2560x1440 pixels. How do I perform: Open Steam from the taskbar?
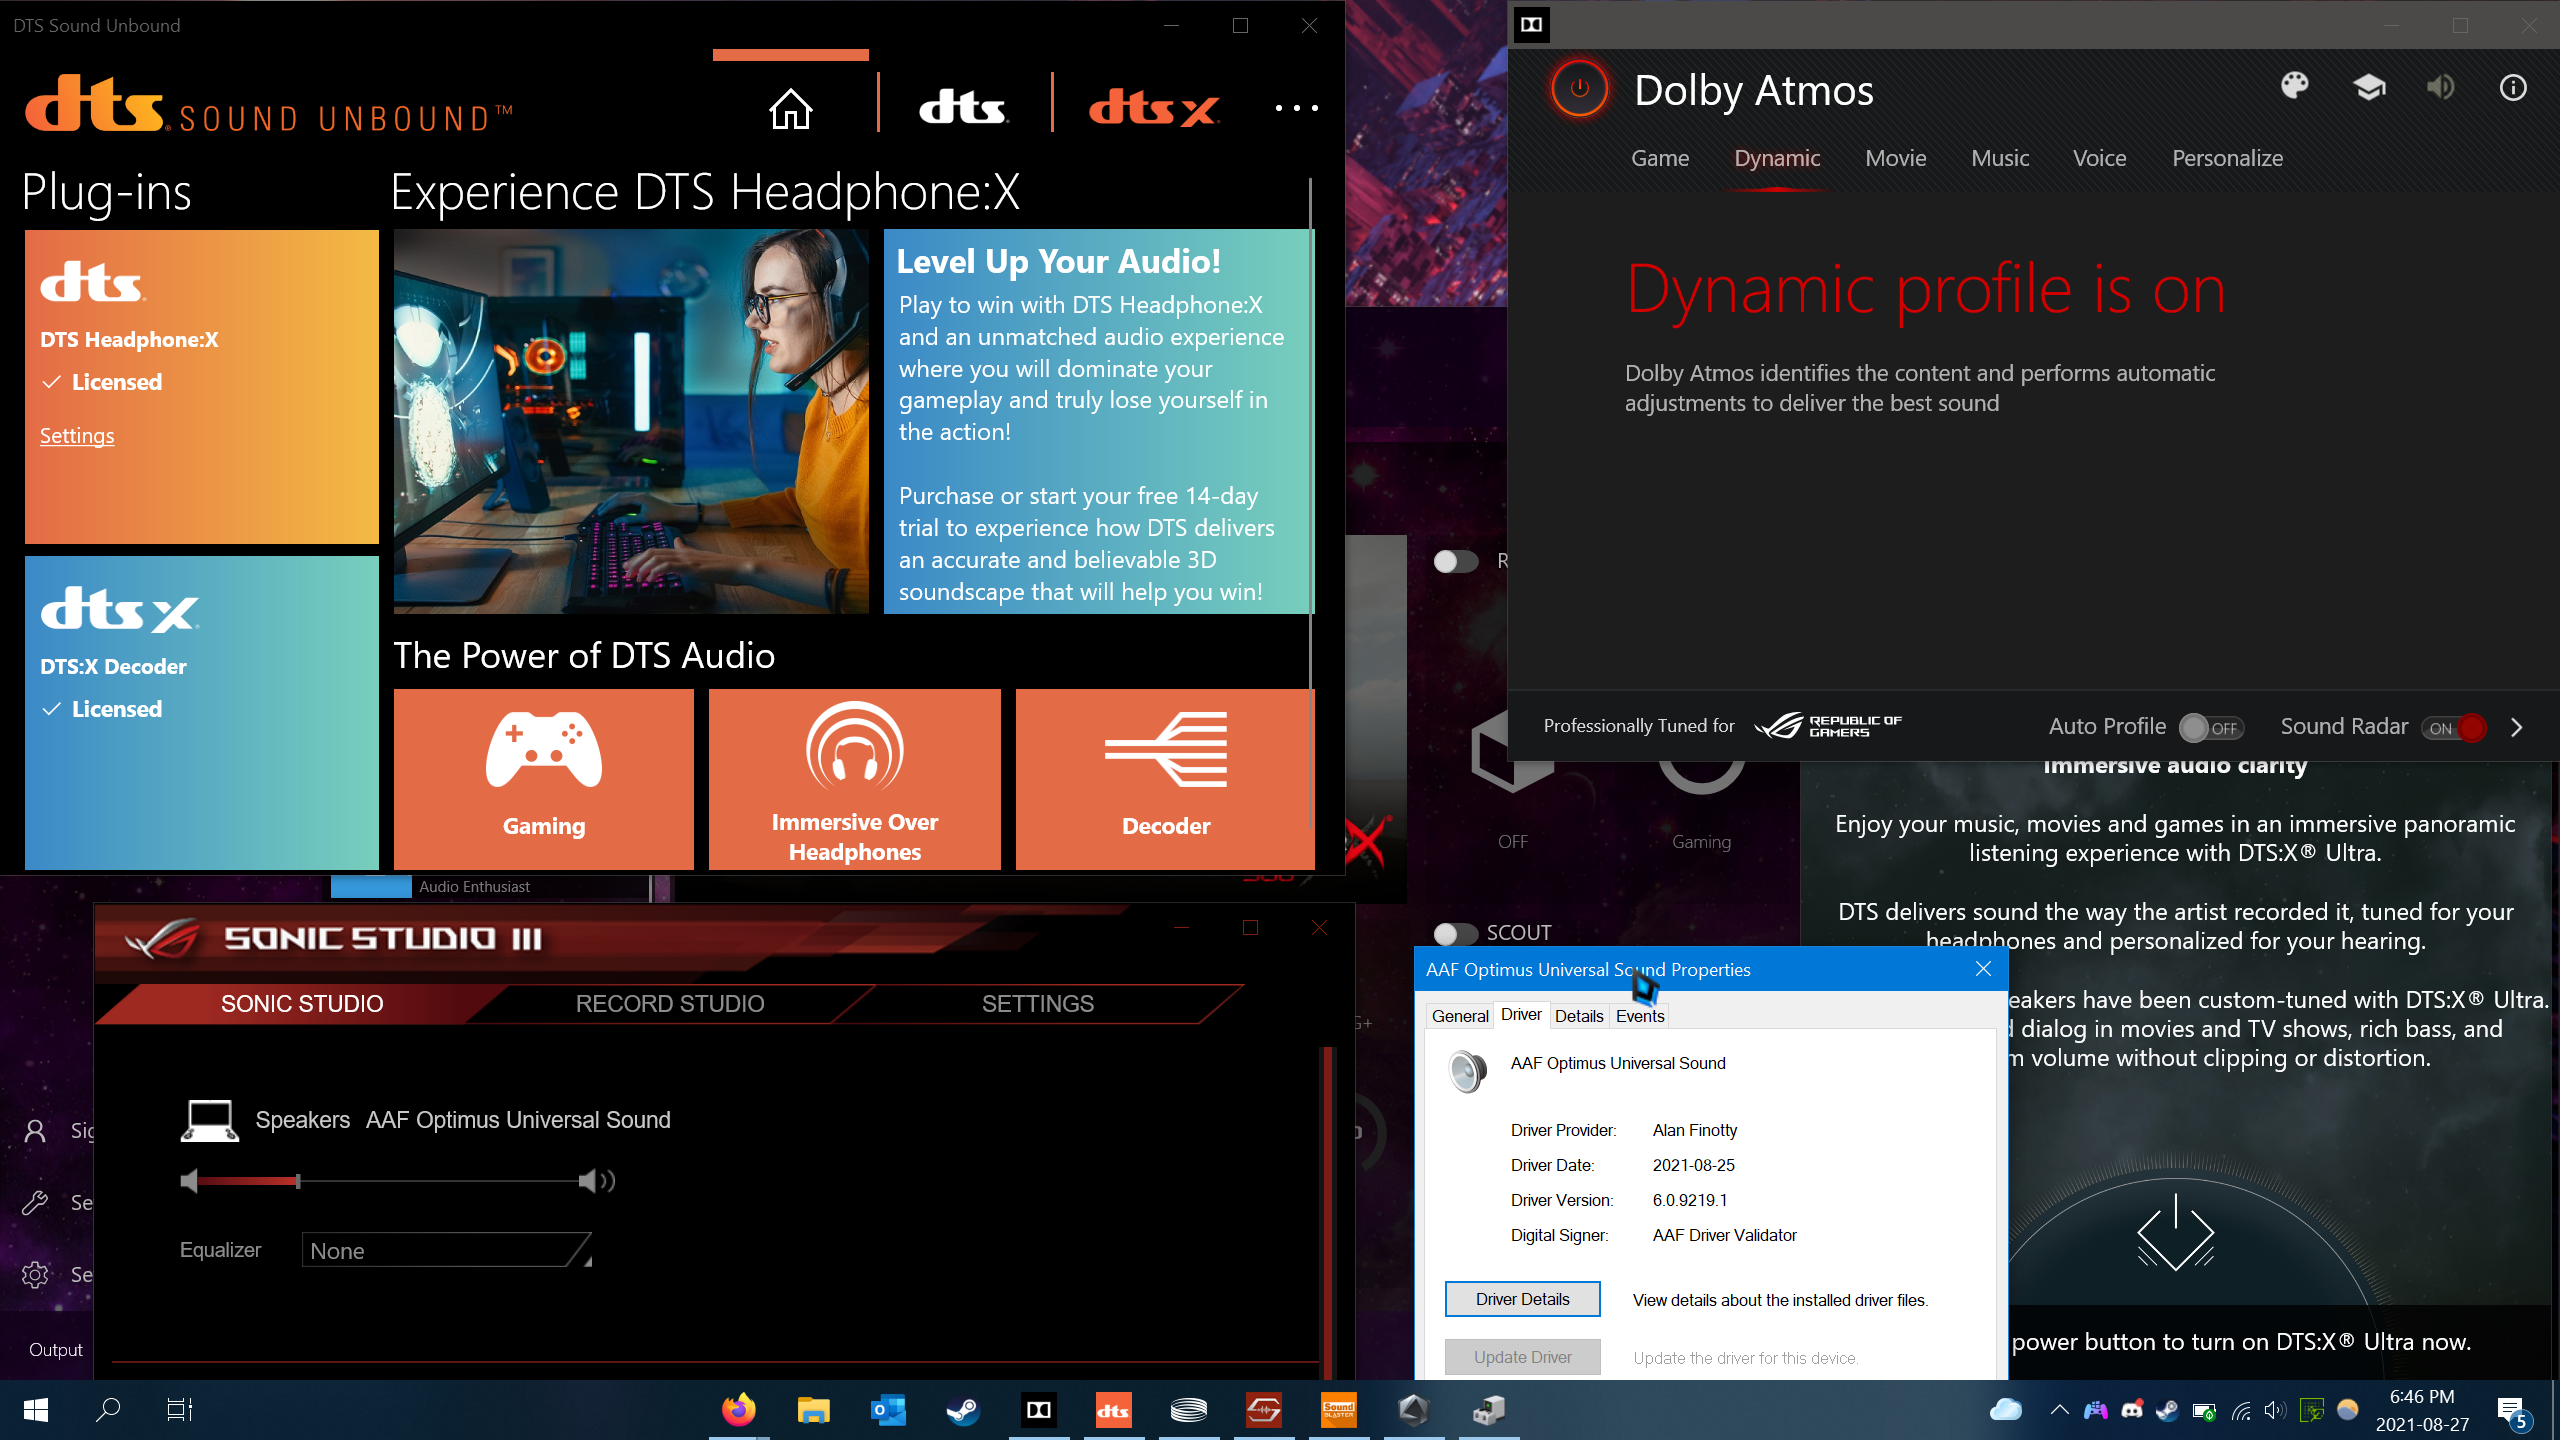tap(964, 1410)
